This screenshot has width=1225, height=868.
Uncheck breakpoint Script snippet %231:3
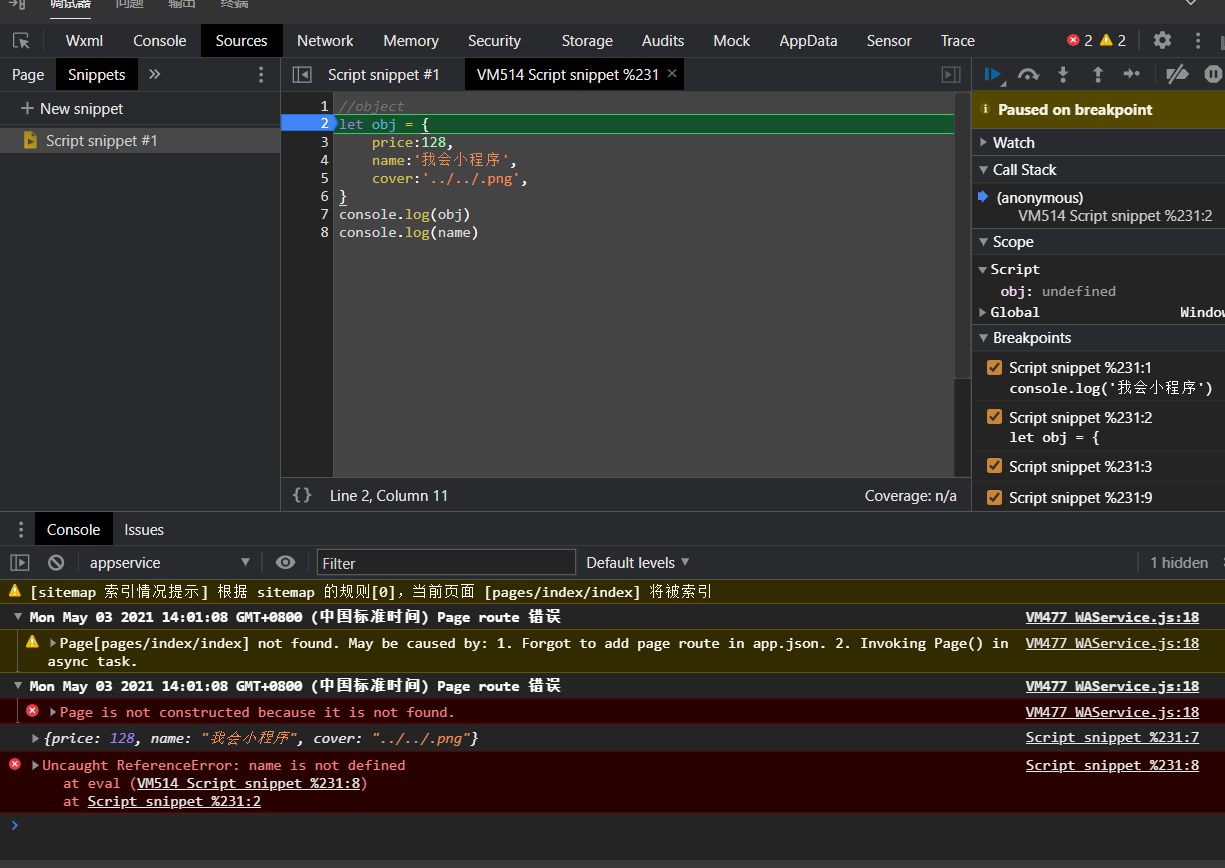coord(994,465)
